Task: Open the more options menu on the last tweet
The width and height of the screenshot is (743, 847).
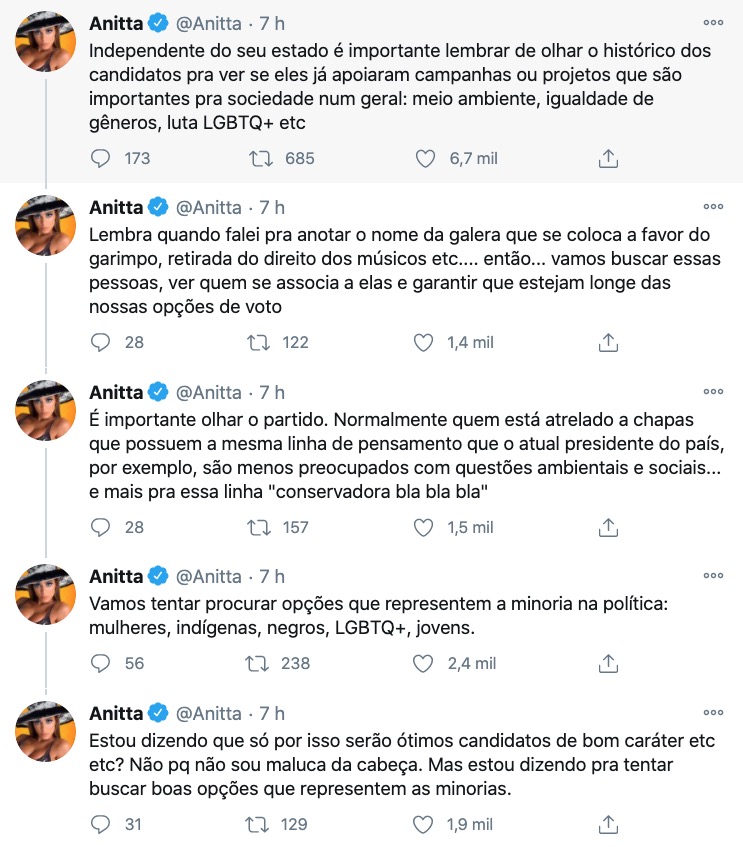Action: [x=714, y=712]
